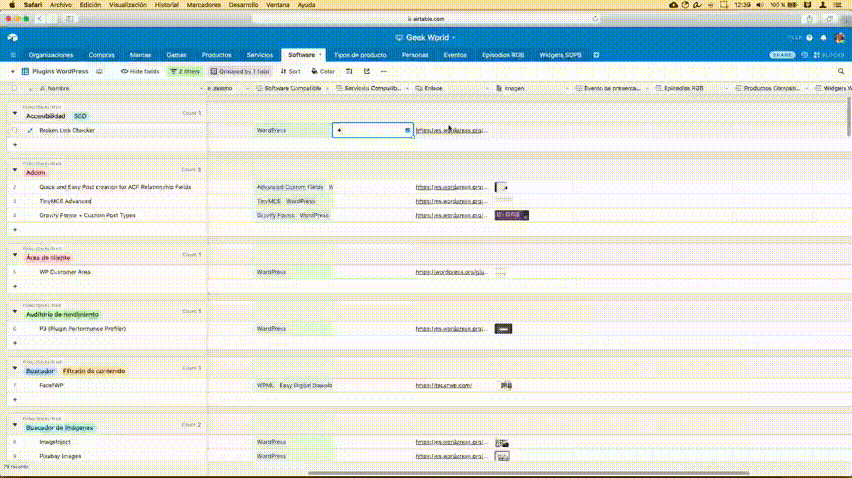Select the Quick and Easy Post creation record name
Screen dimensions: 852x478
115,187
